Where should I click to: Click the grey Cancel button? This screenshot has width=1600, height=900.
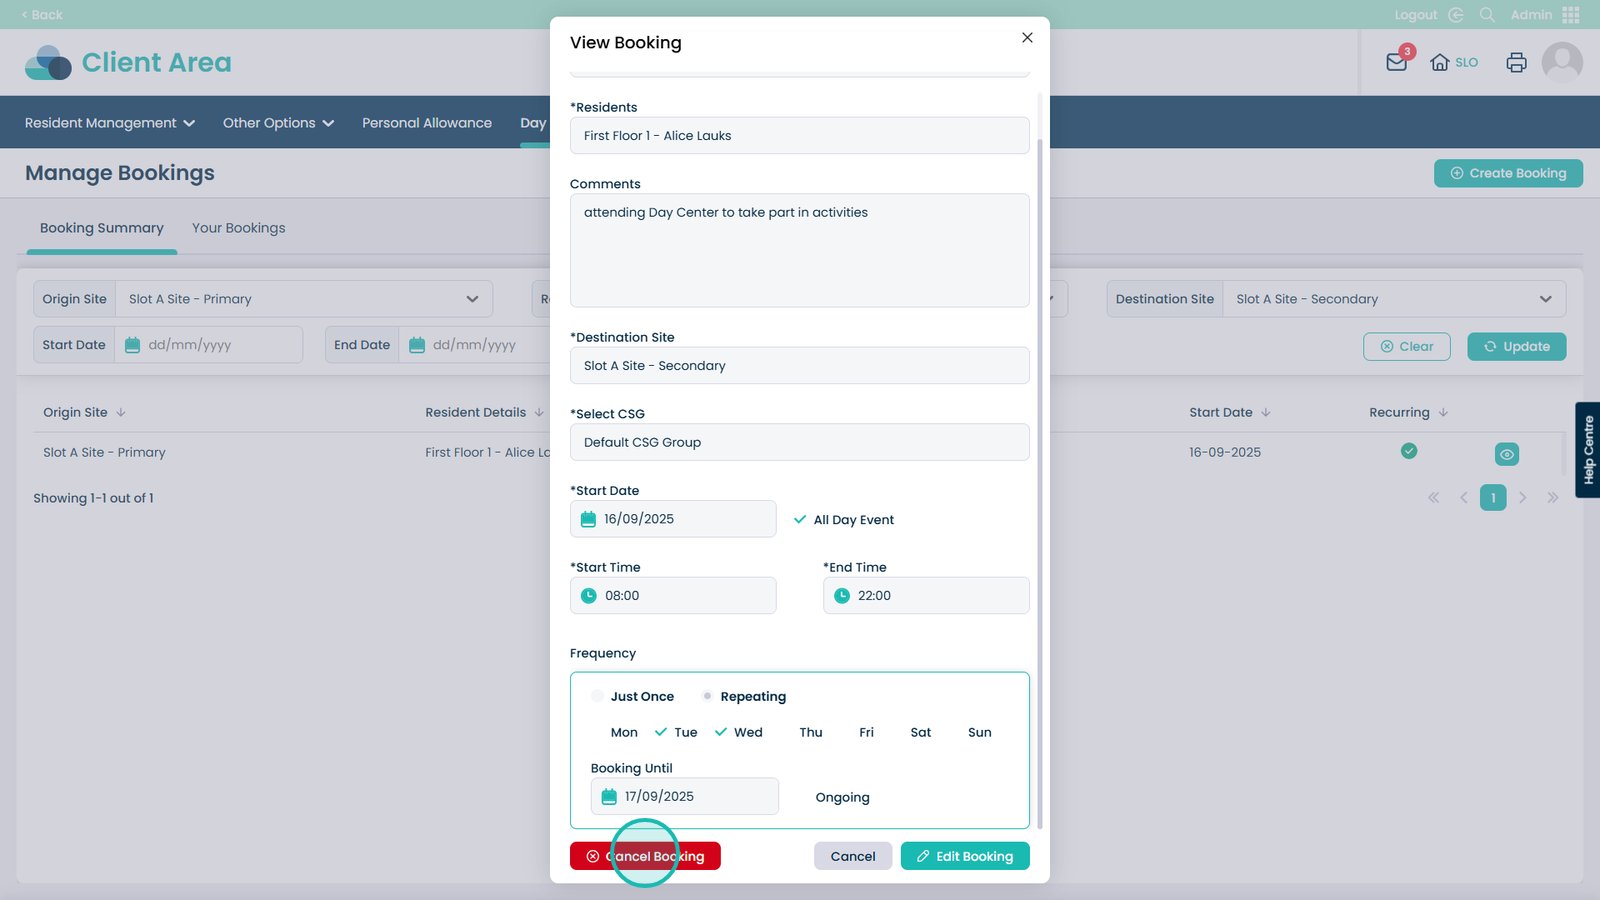click(x=852, y=856)
